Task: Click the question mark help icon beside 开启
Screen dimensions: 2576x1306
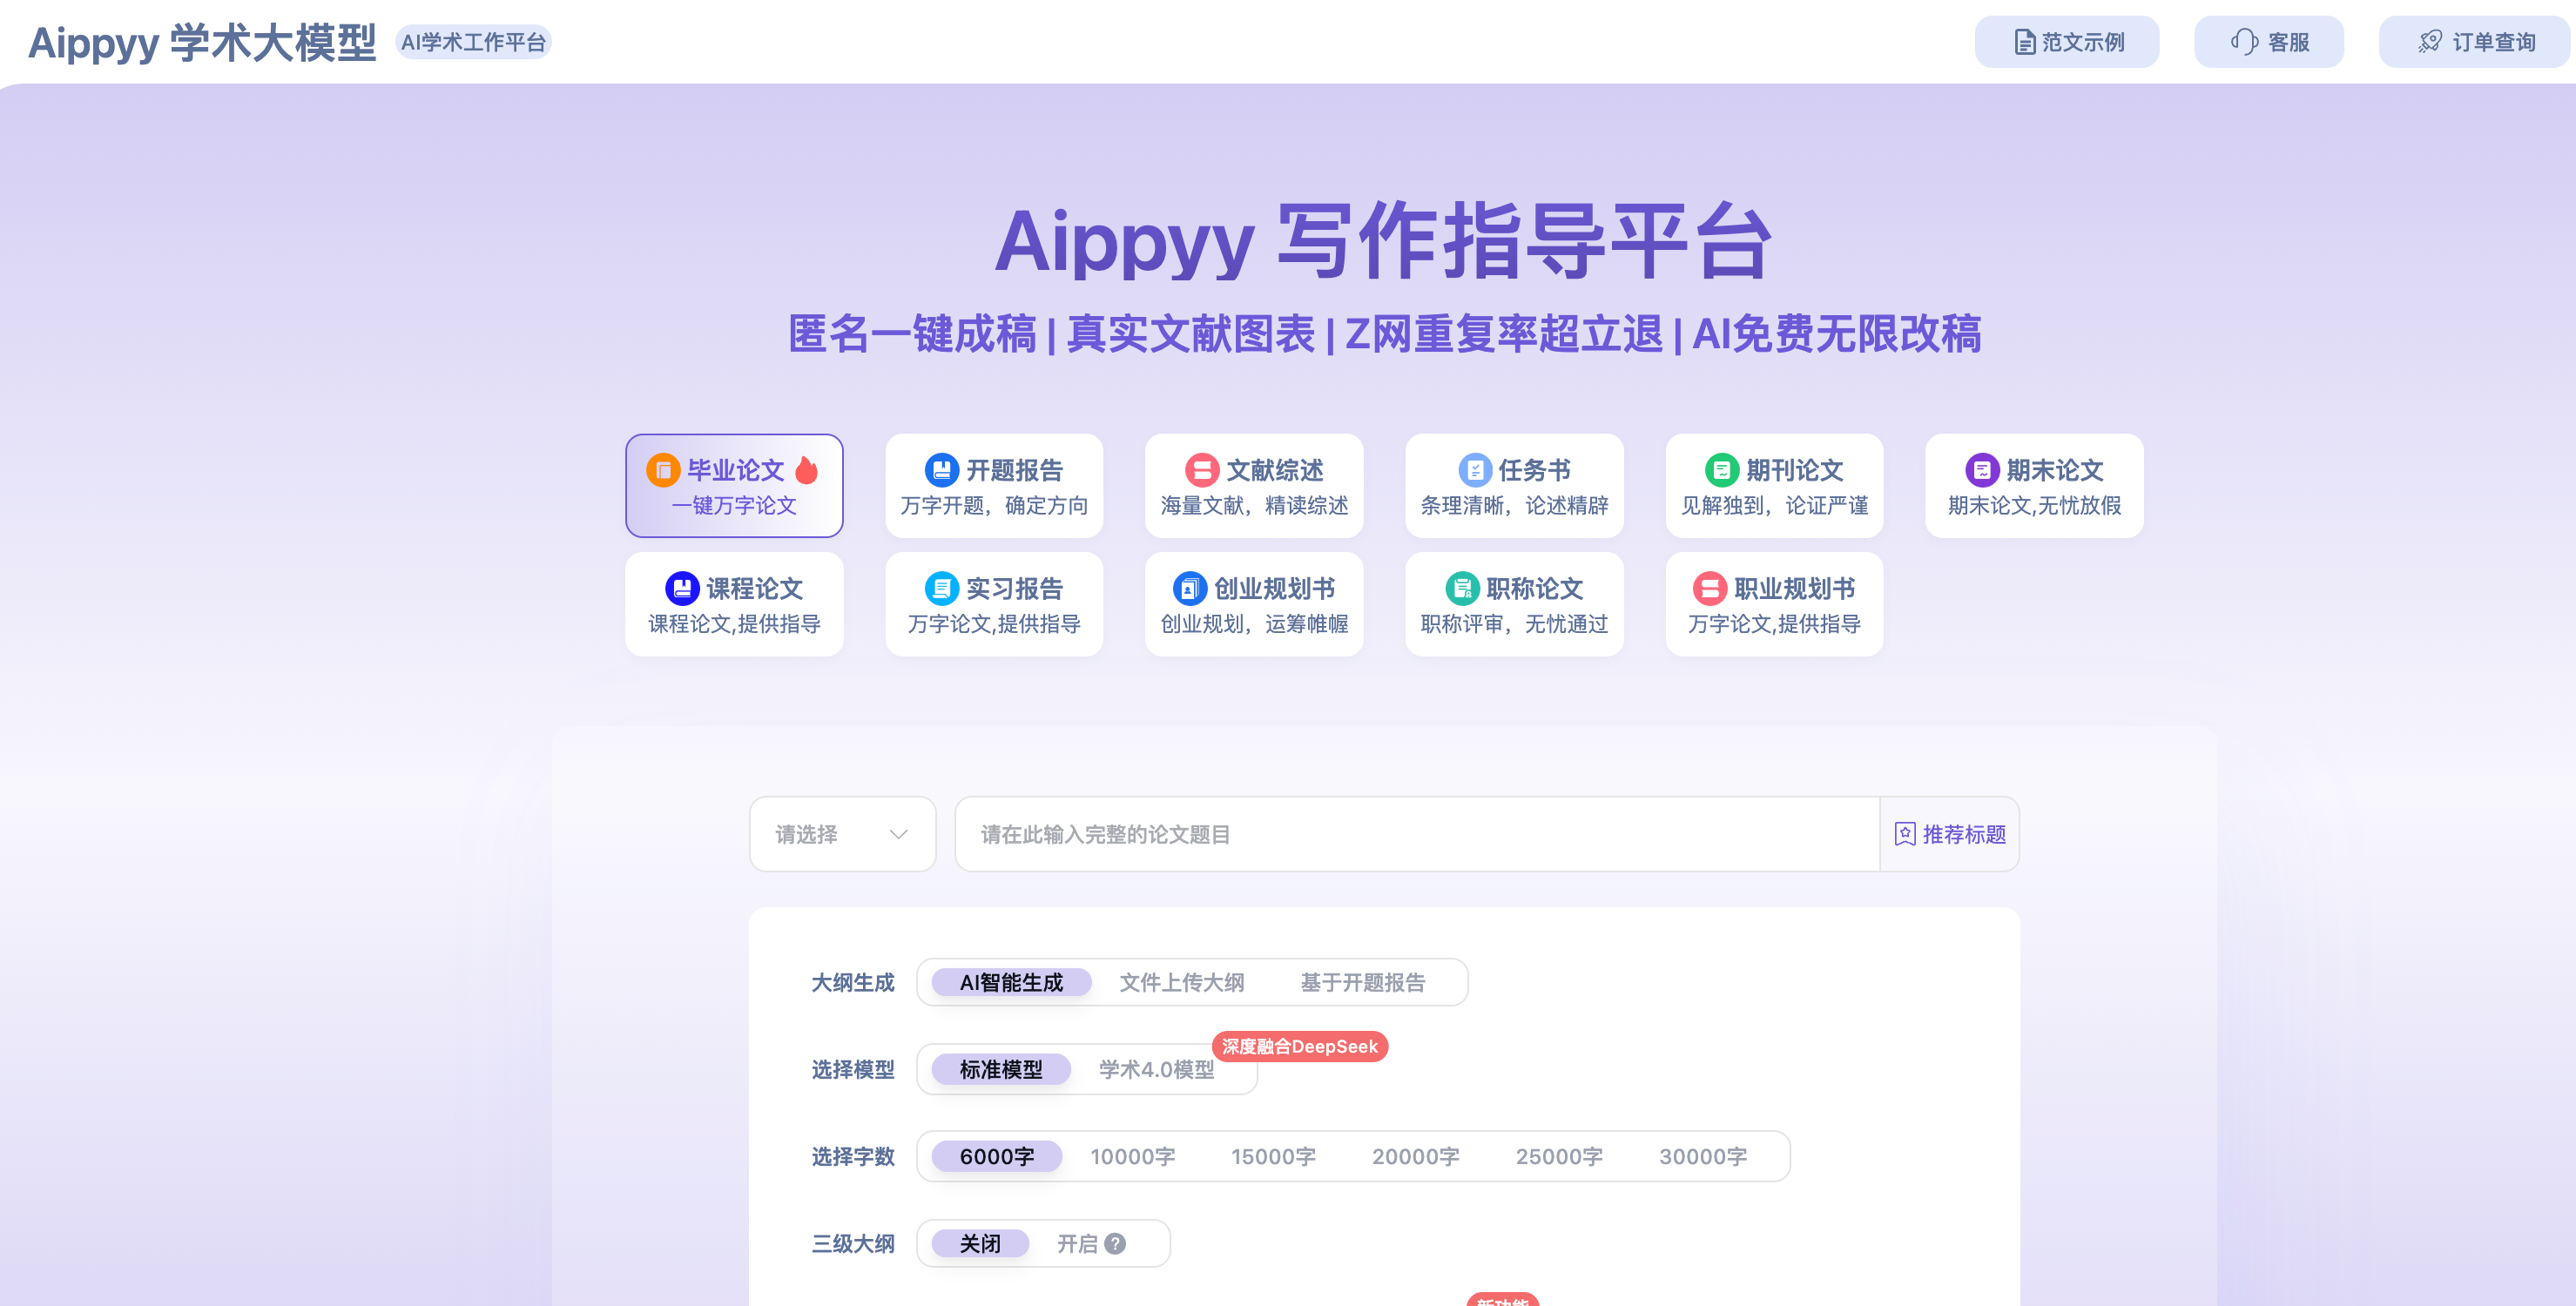Action: (x=1116, y=1243)
